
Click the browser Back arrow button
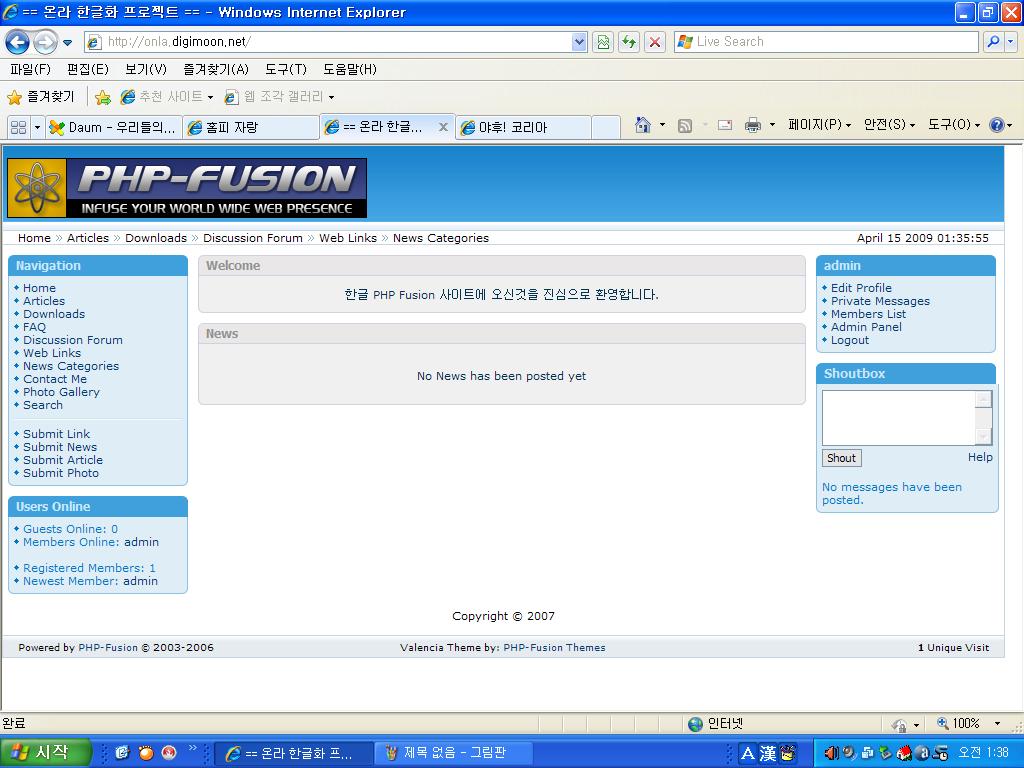click(17, 42)
